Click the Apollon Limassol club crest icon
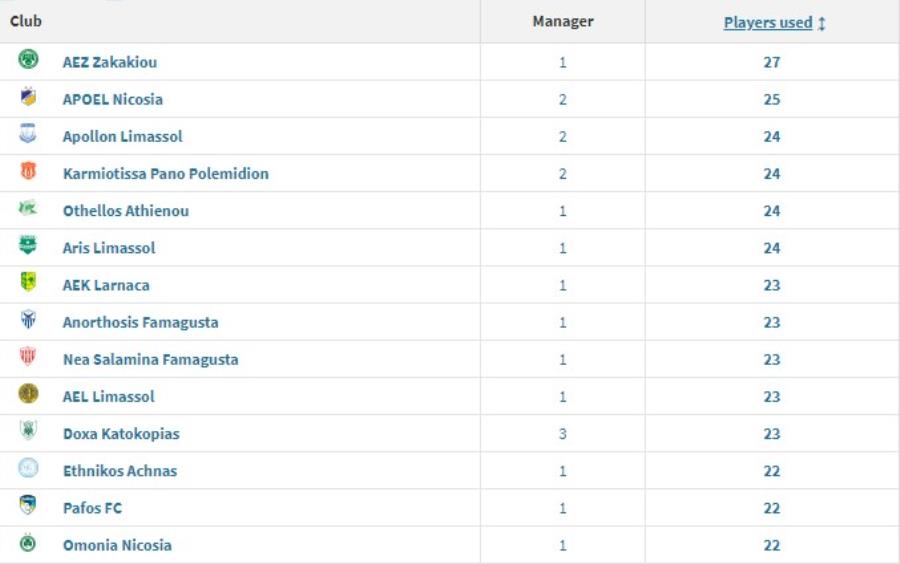Viewport: 900px width, 564px height. pyautogui.click(x=28, y=134)
